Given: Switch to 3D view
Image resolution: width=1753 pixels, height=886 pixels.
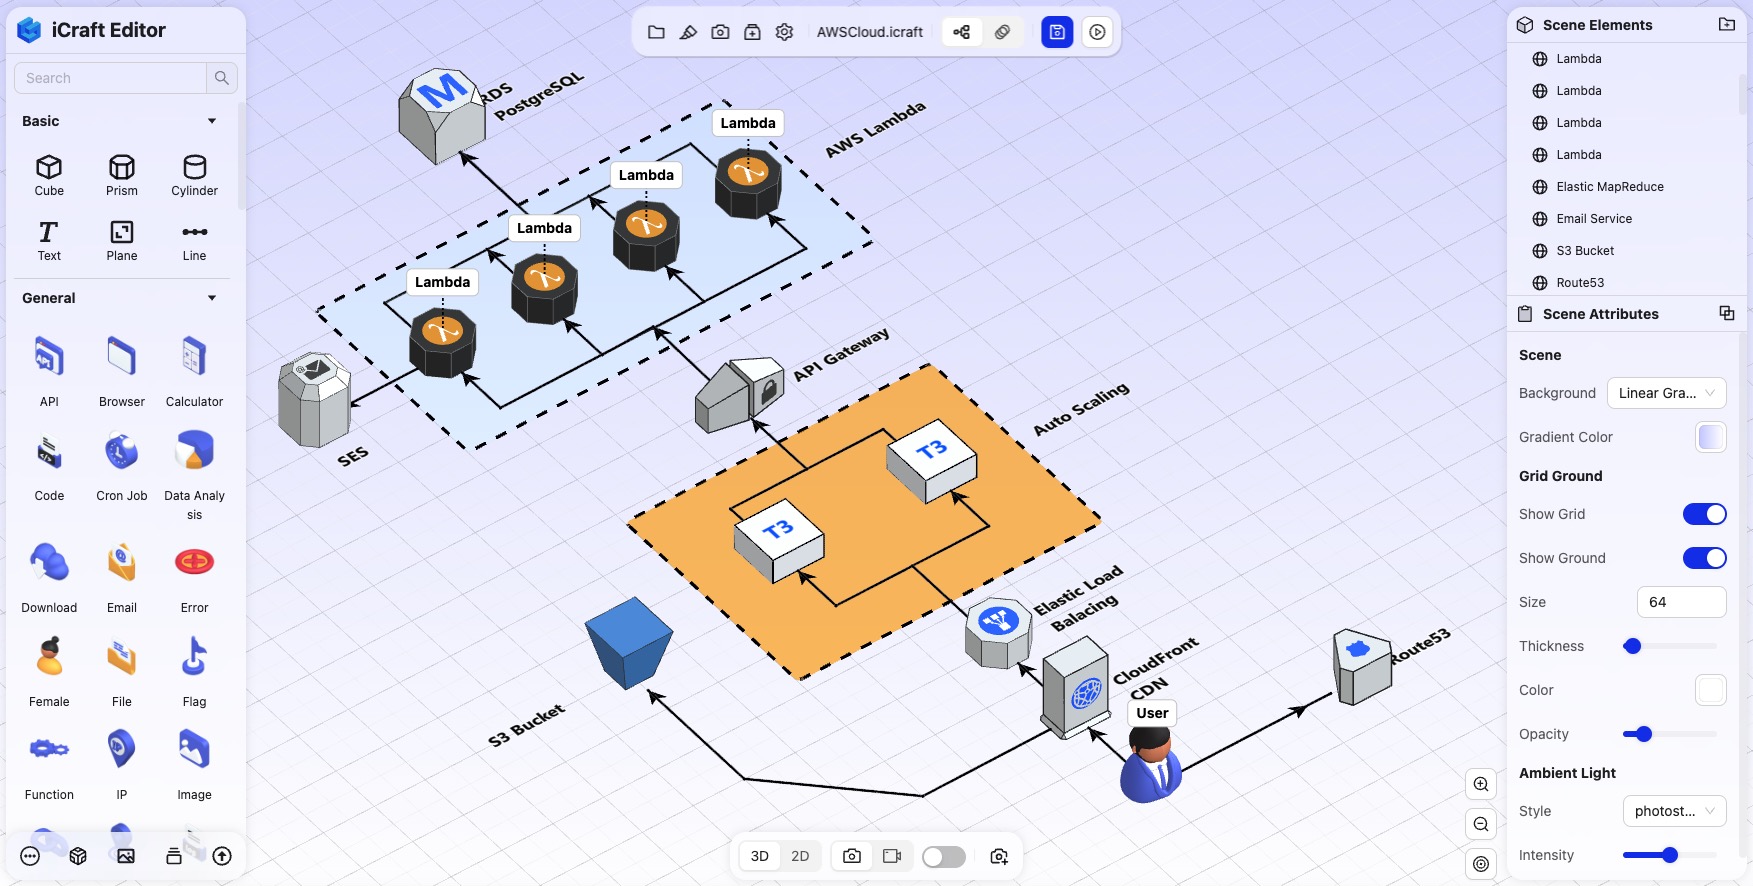Looking at the screenshot, I should [760, 856].
